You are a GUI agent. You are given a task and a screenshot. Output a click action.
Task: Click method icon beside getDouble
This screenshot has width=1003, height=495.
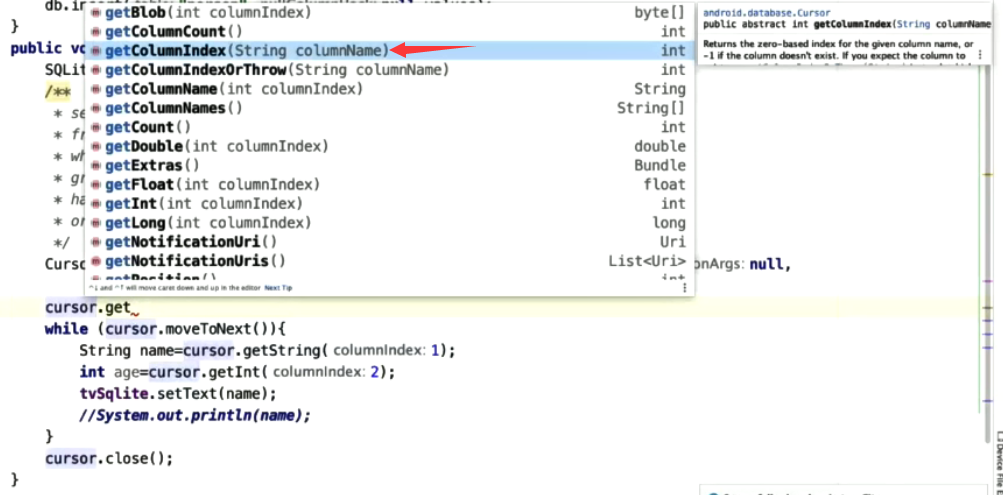pos(96,147)
